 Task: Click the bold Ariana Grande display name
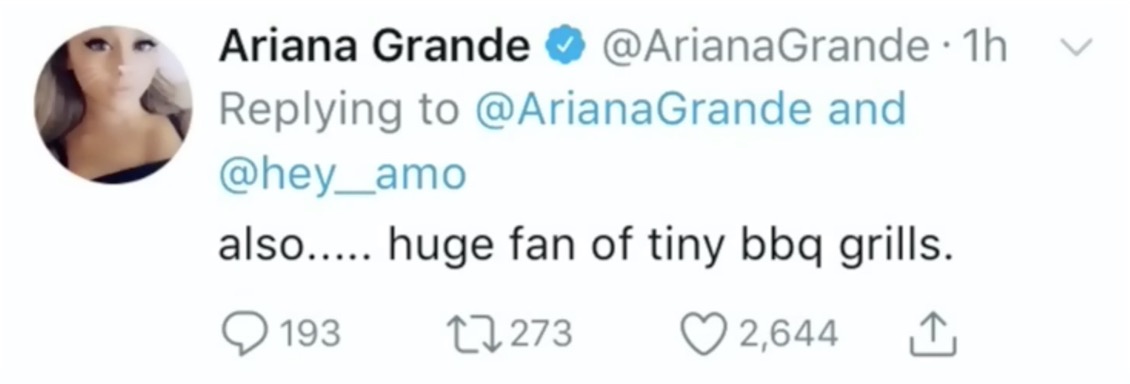pyautogui.click(x=374, y=48)
